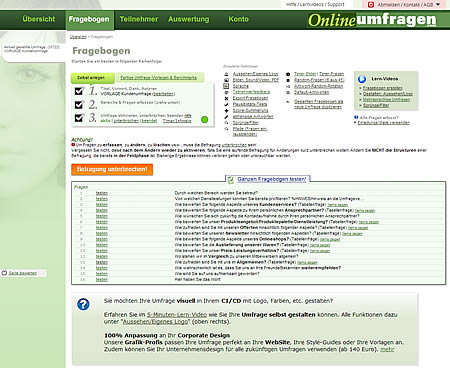Click the blue question mark help icon
450x368 pixels.
[83, 304]
